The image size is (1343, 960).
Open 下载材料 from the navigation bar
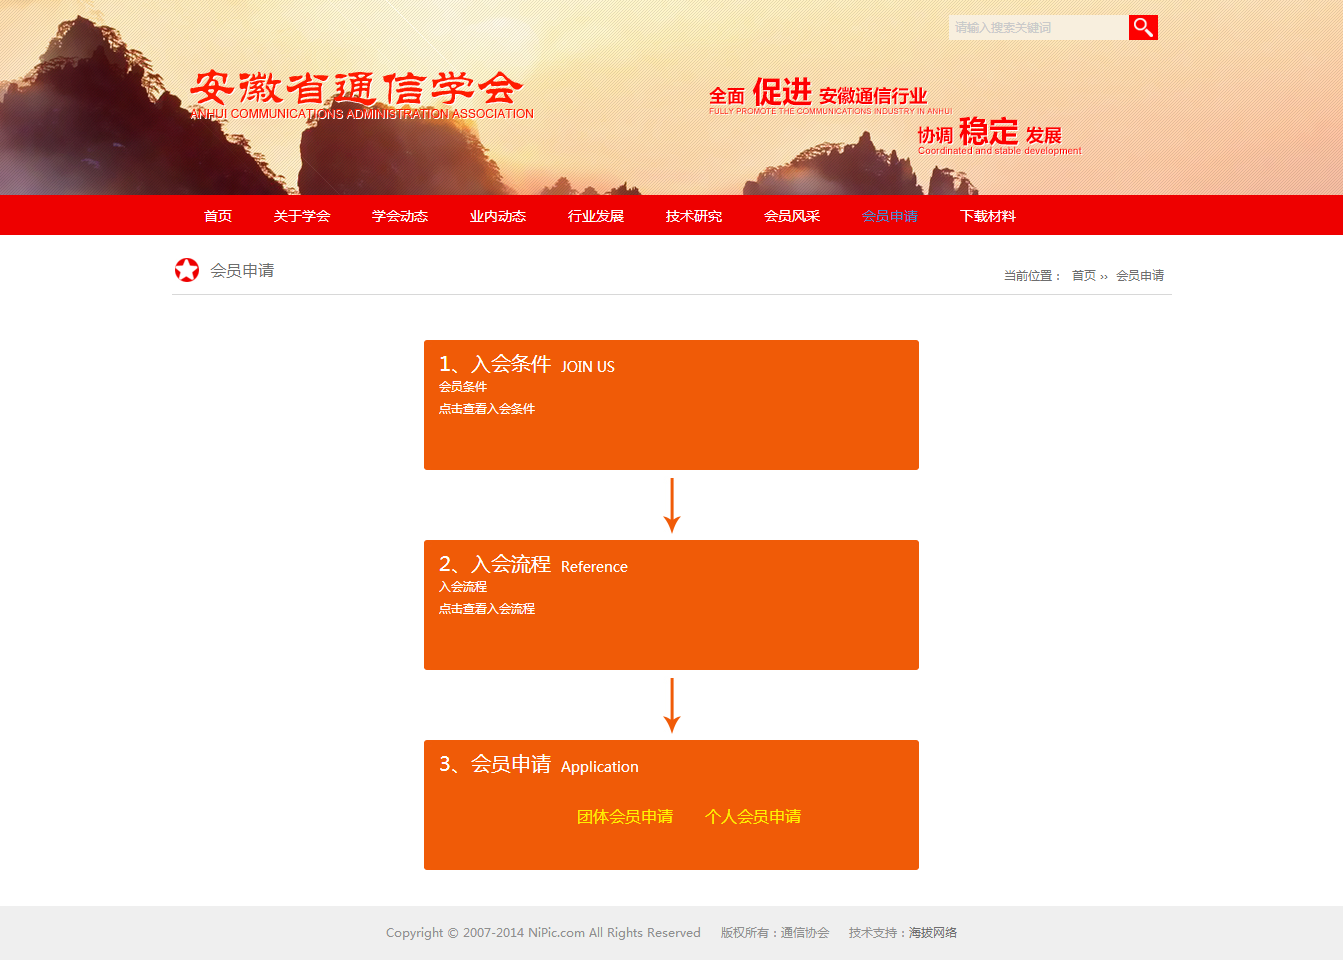pyautogui.click(x=988, y=216)
